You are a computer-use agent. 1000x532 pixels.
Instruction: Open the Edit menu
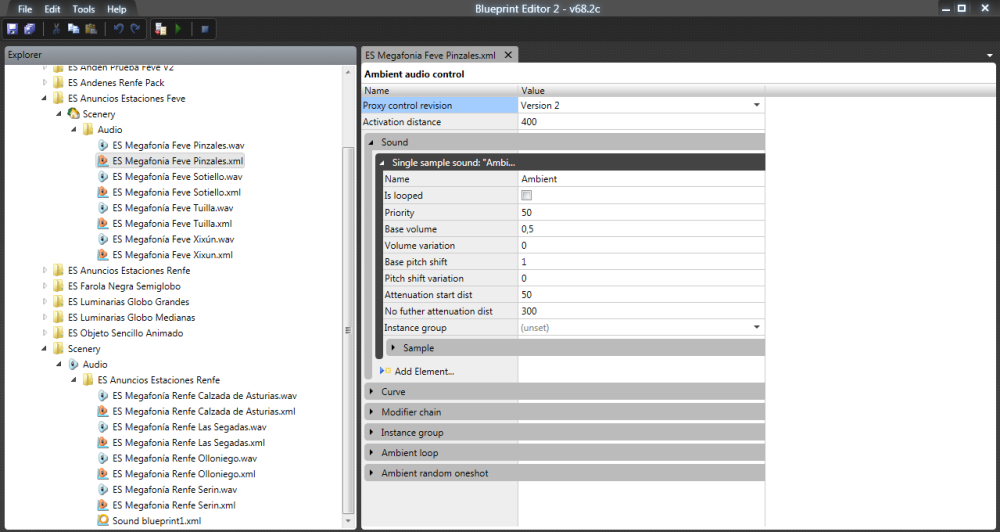click(52, 9)
